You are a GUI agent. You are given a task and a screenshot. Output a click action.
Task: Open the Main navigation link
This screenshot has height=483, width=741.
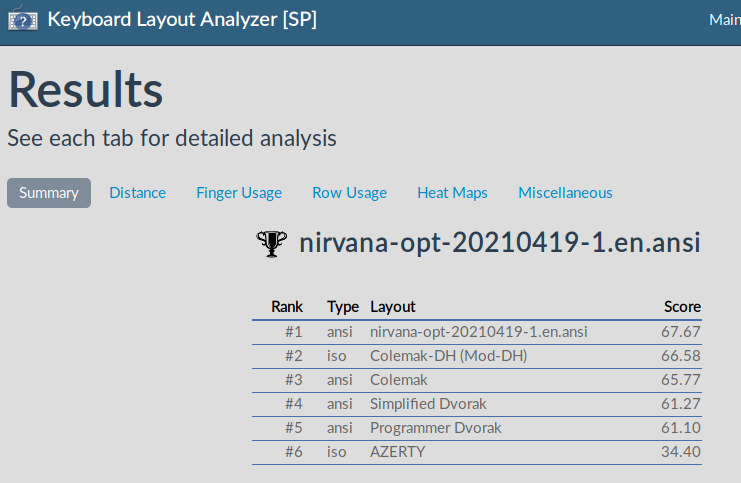click(x=724, y=20)
